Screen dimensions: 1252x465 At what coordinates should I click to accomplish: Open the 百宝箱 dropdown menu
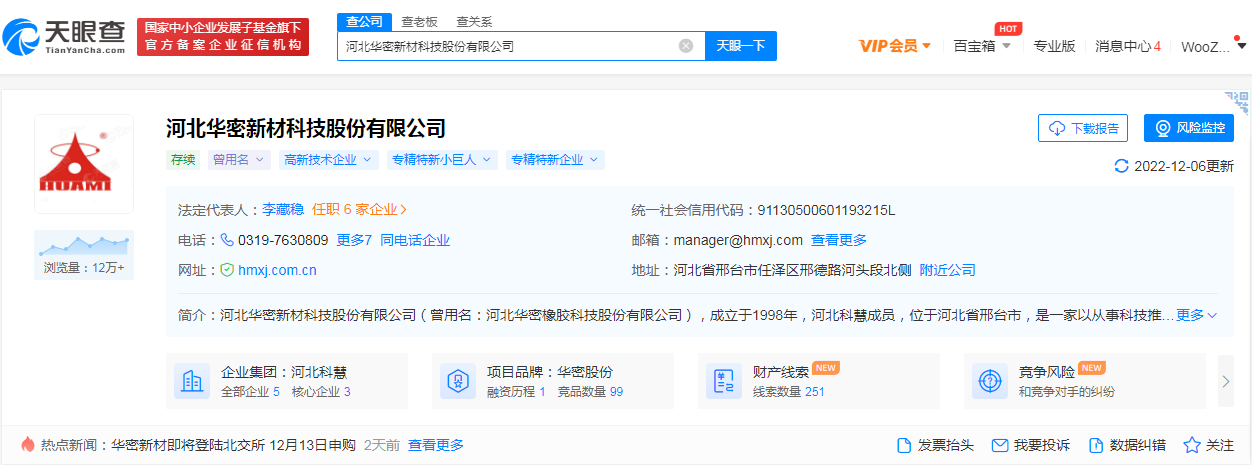point(982,46)
